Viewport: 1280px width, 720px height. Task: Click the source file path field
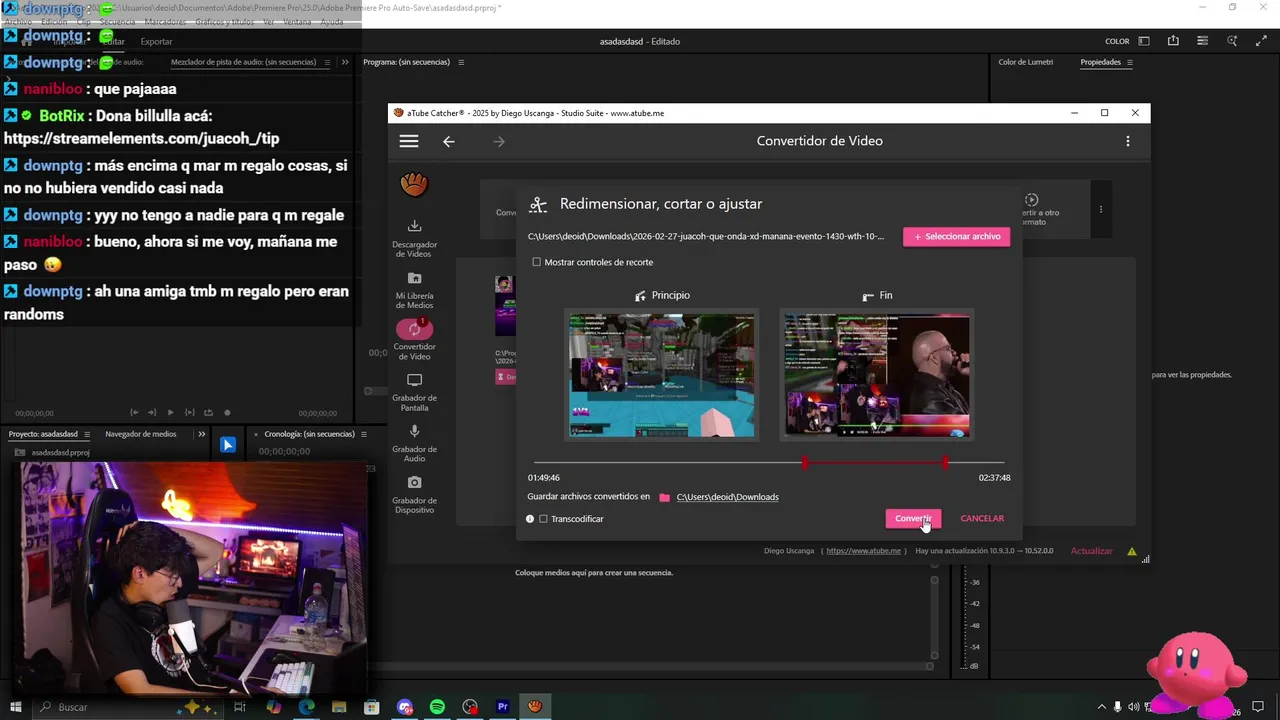pyautogui.click(x=706, y=237)
